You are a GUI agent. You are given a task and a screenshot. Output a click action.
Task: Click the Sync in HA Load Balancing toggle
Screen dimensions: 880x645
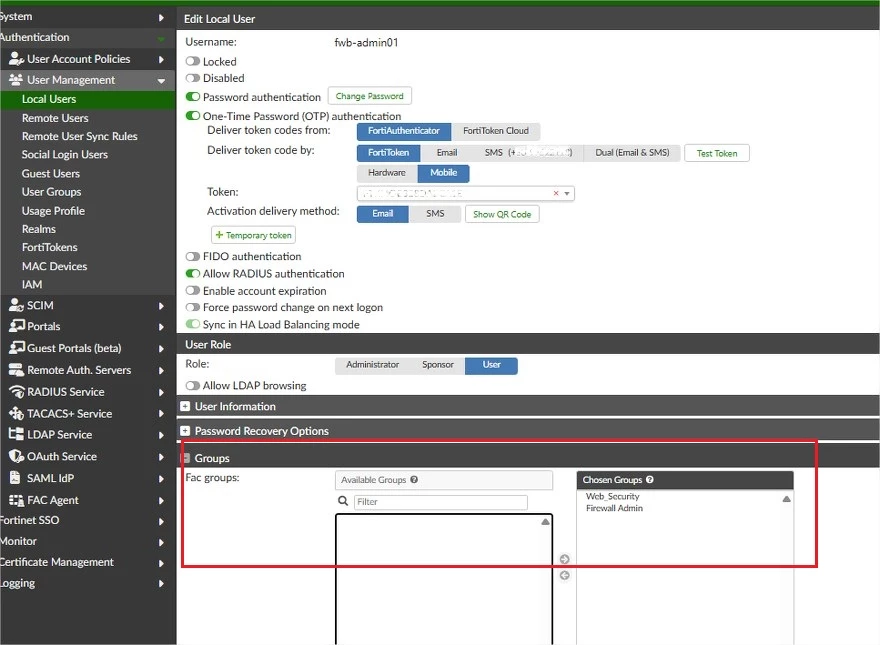(x=192, y=324)
